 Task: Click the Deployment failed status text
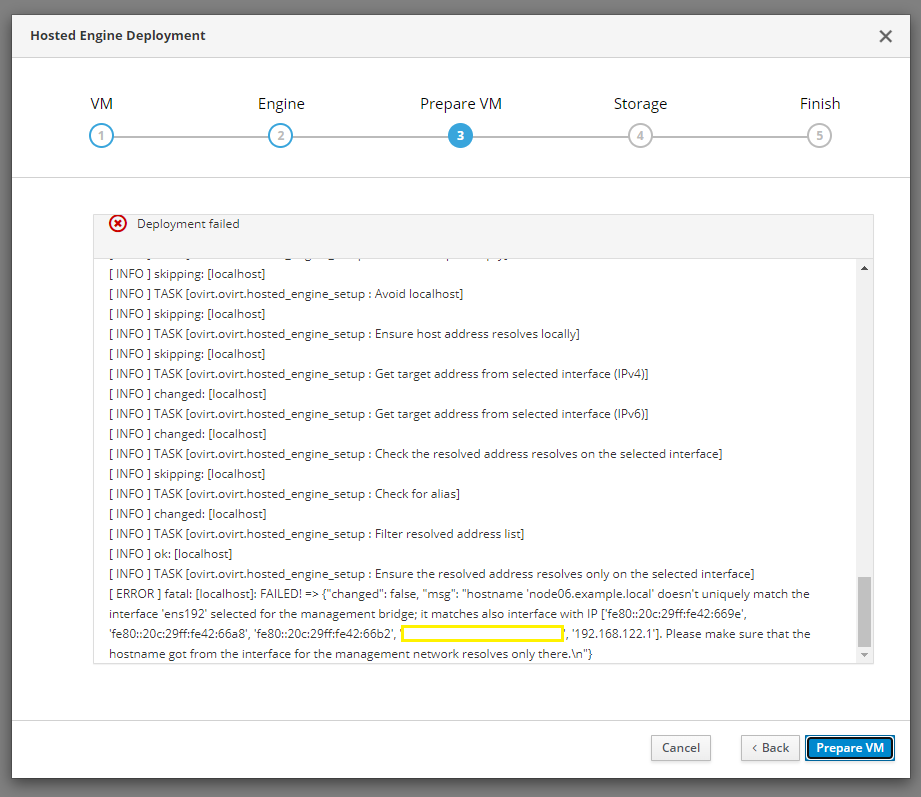coord(188,224)
